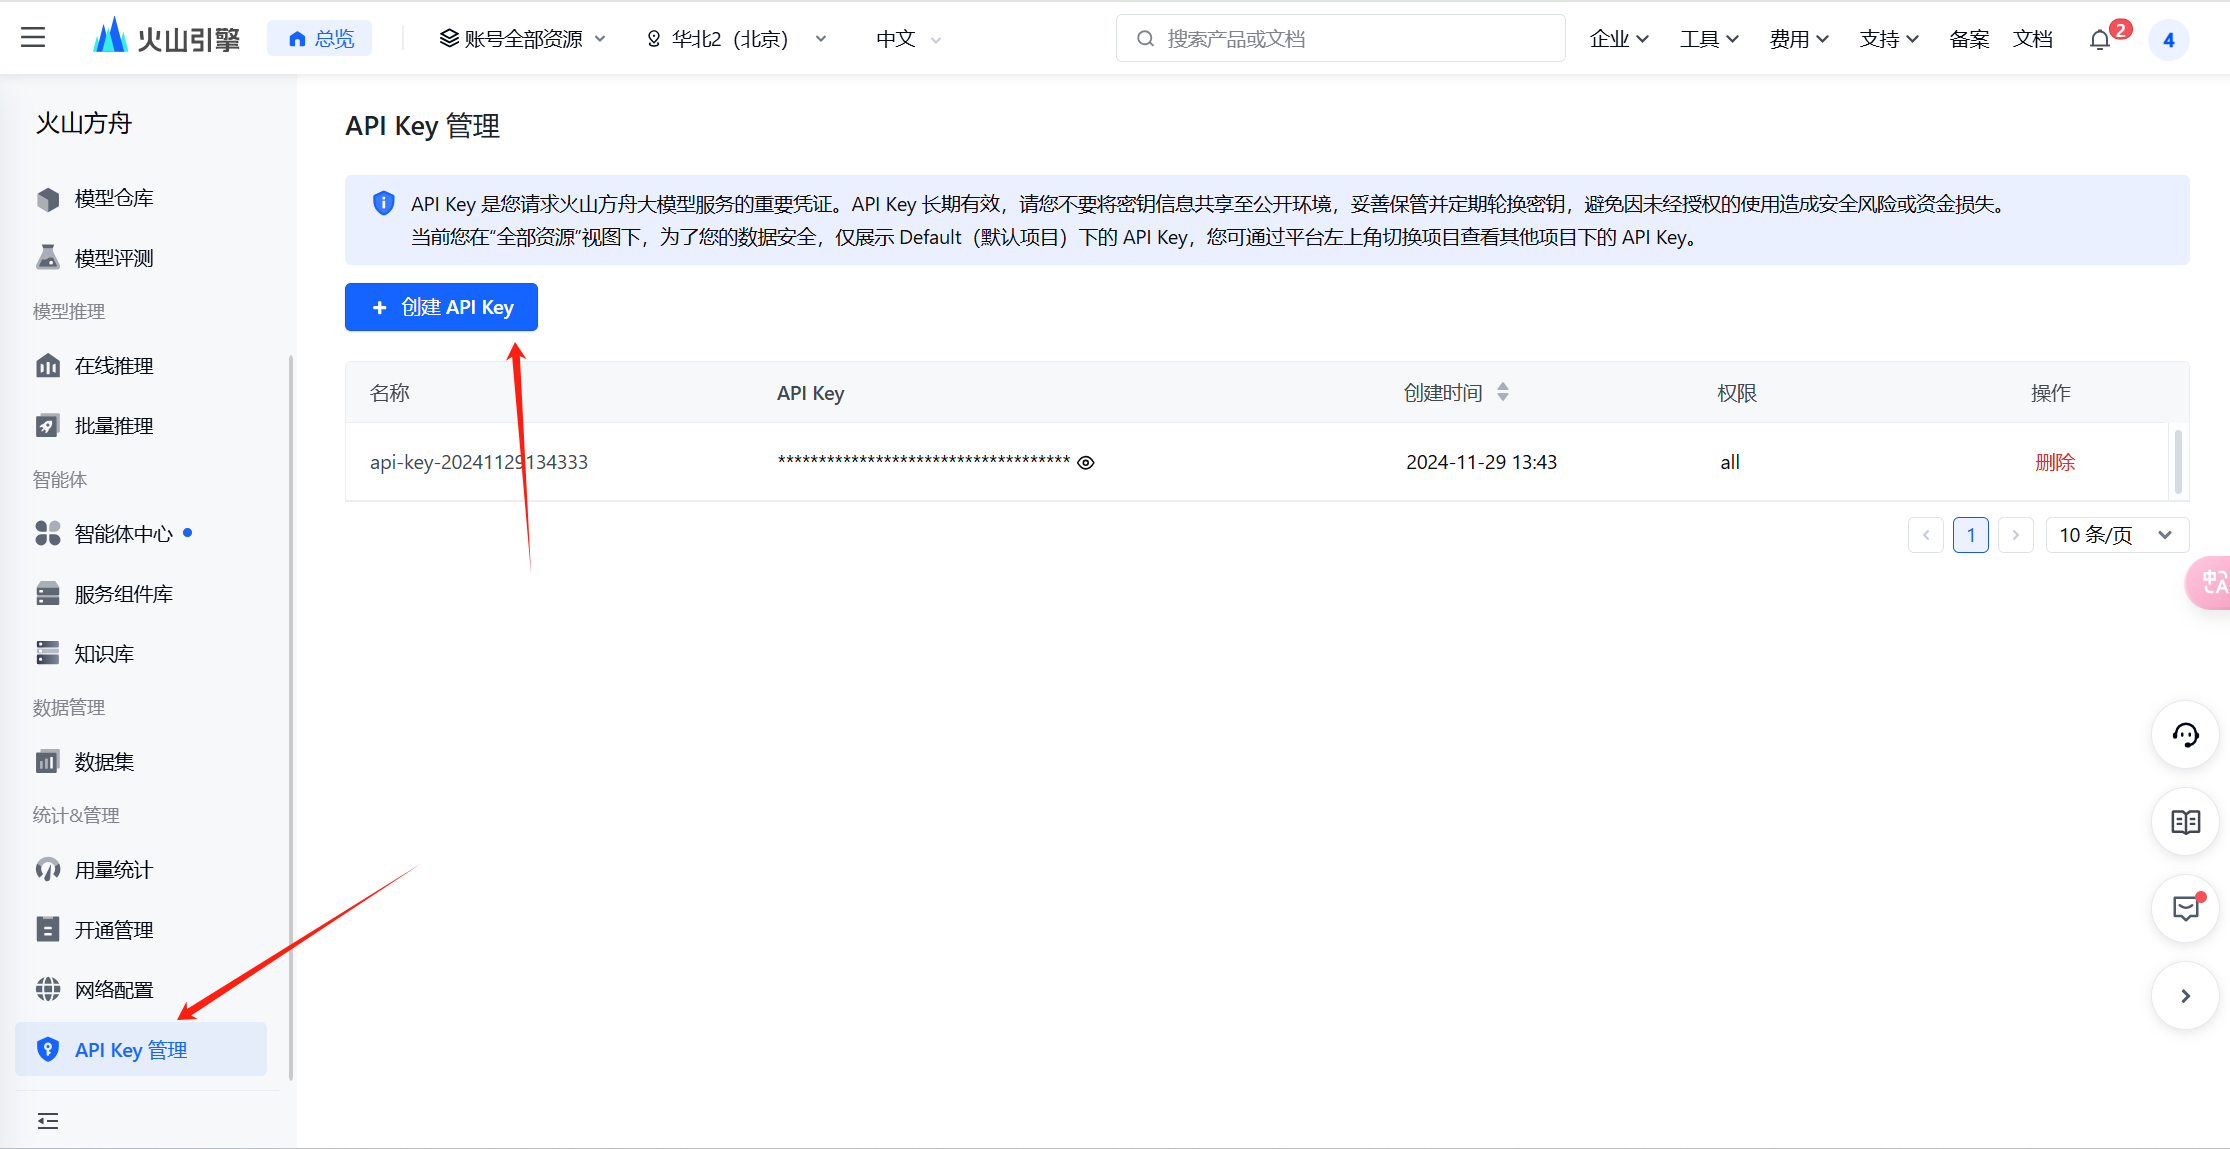Click the table vertical scrollbar
The height and width of the screenshot is (1149, 2230).
(x=2177, y=462)
